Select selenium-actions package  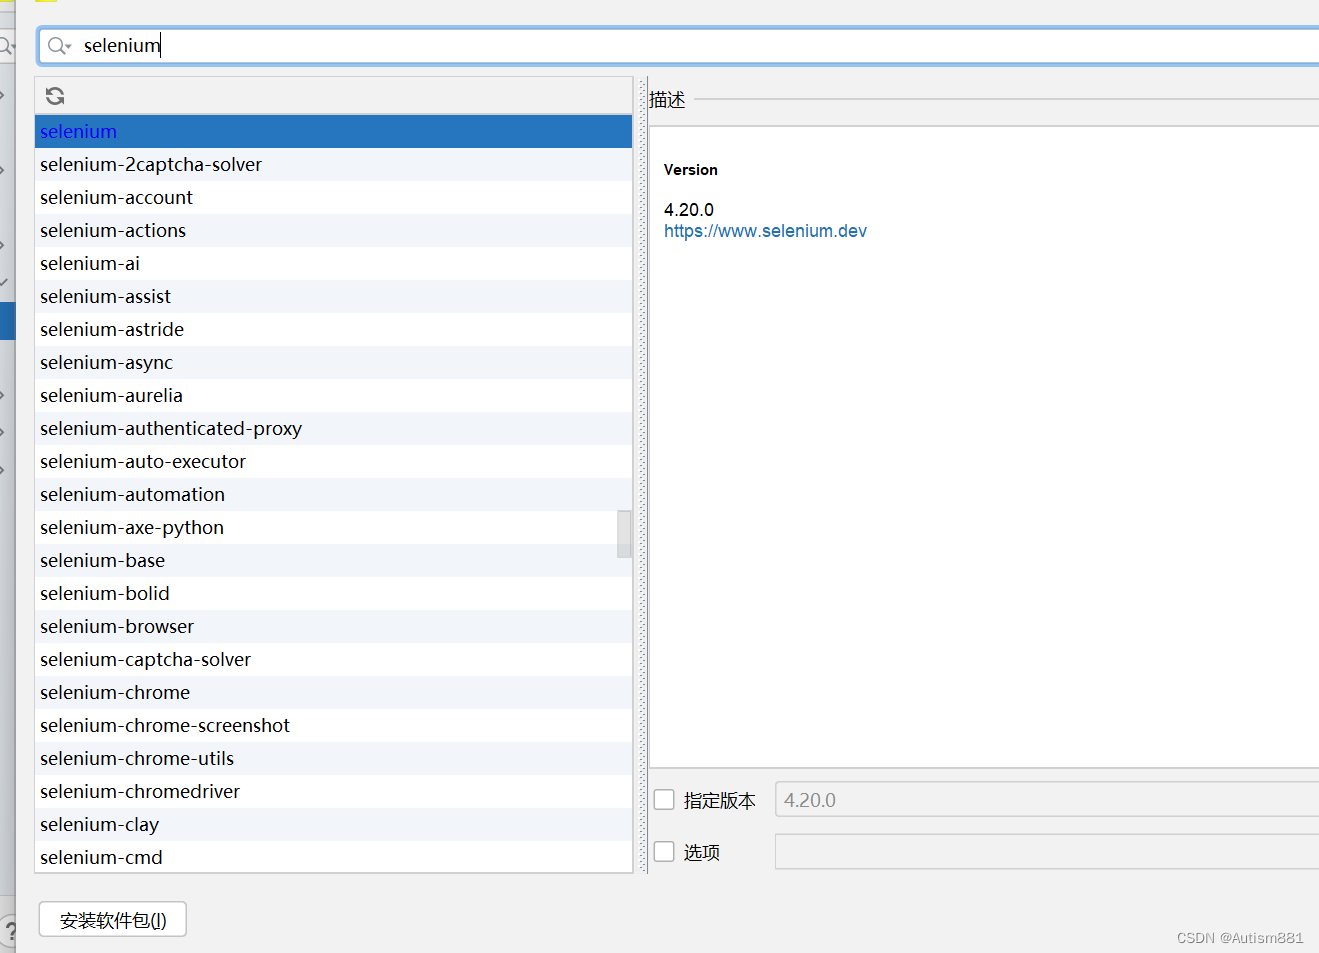333,230
